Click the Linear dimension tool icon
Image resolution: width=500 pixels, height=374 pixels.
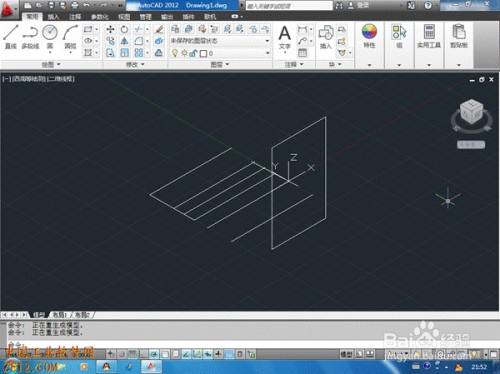click(x=302, y=29)
